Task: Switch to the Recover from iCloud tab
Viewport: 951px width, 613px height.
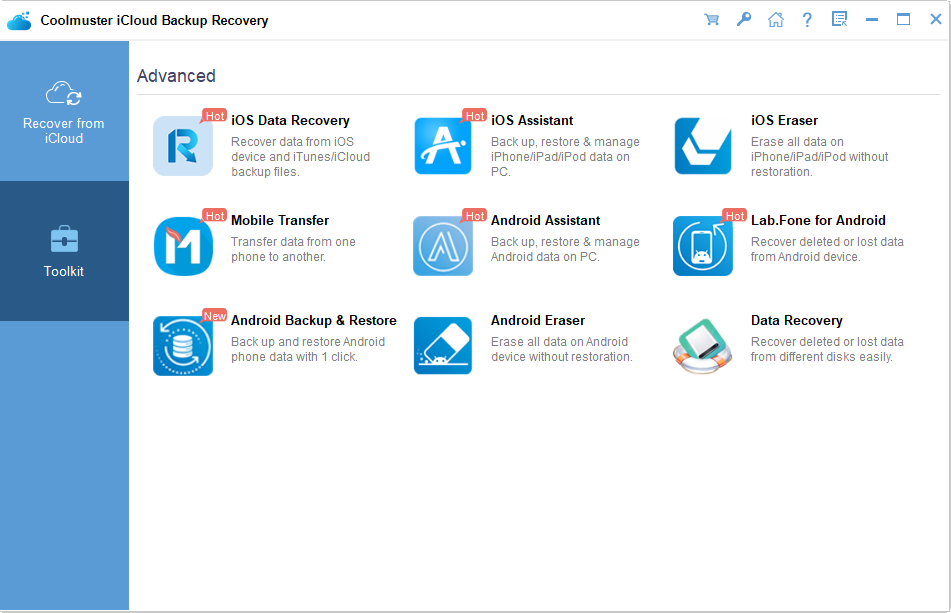Action: click(x=64, y=111)
